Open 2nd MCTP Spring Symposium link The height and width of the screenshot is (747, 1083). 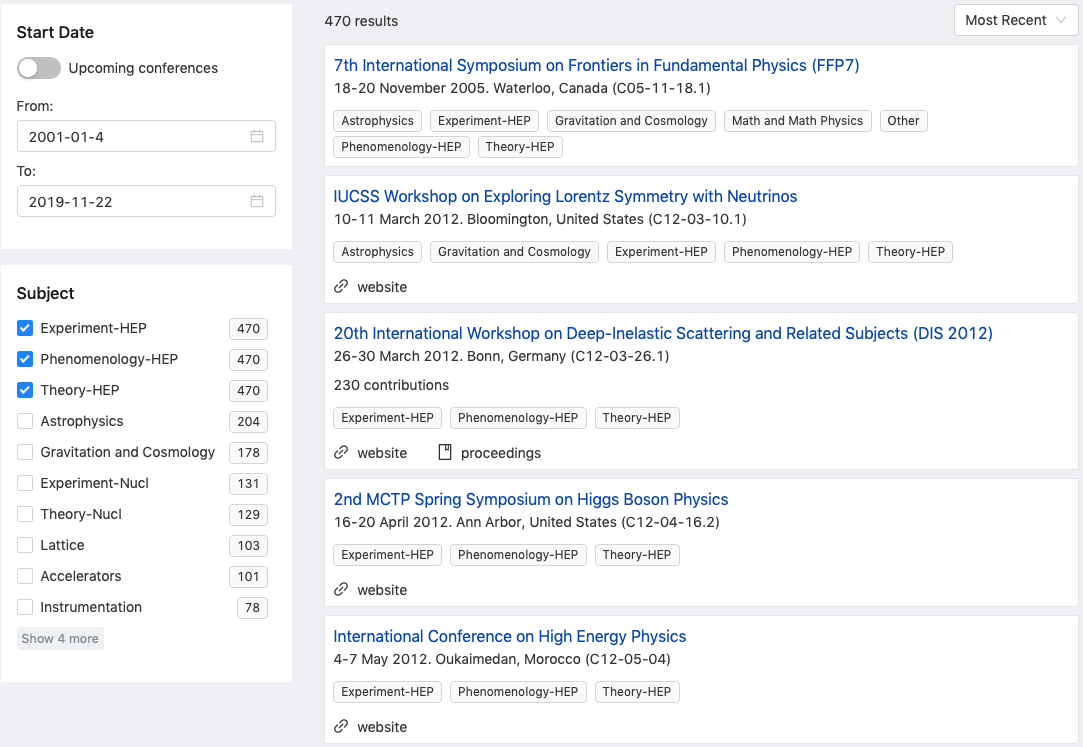(530, 499)
